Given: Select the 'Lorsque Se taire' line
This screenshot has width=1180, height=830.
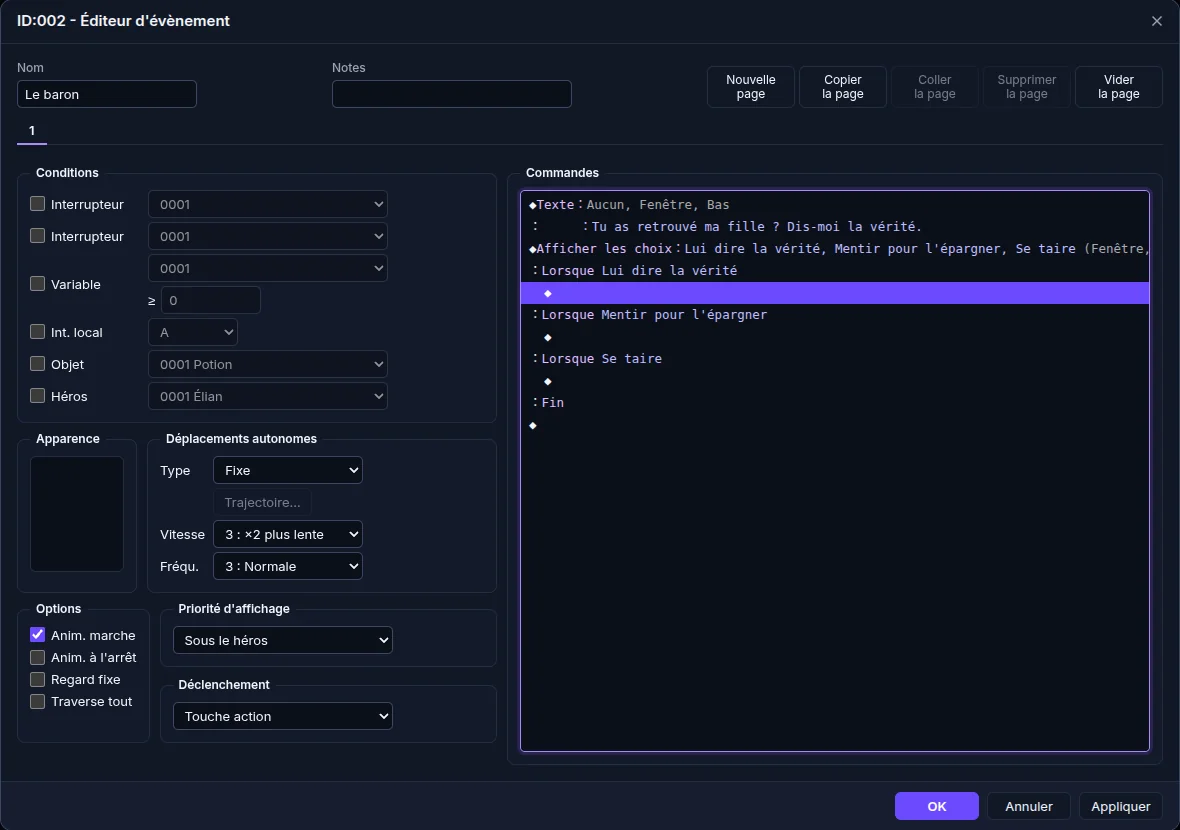Looking at the screenshot, I should 835,359.
